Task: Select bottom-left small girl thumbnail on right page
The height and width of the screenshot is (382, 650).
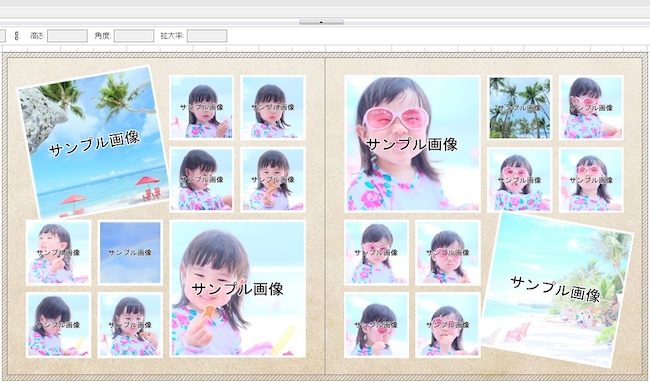Action: click(x=376, y=325)
